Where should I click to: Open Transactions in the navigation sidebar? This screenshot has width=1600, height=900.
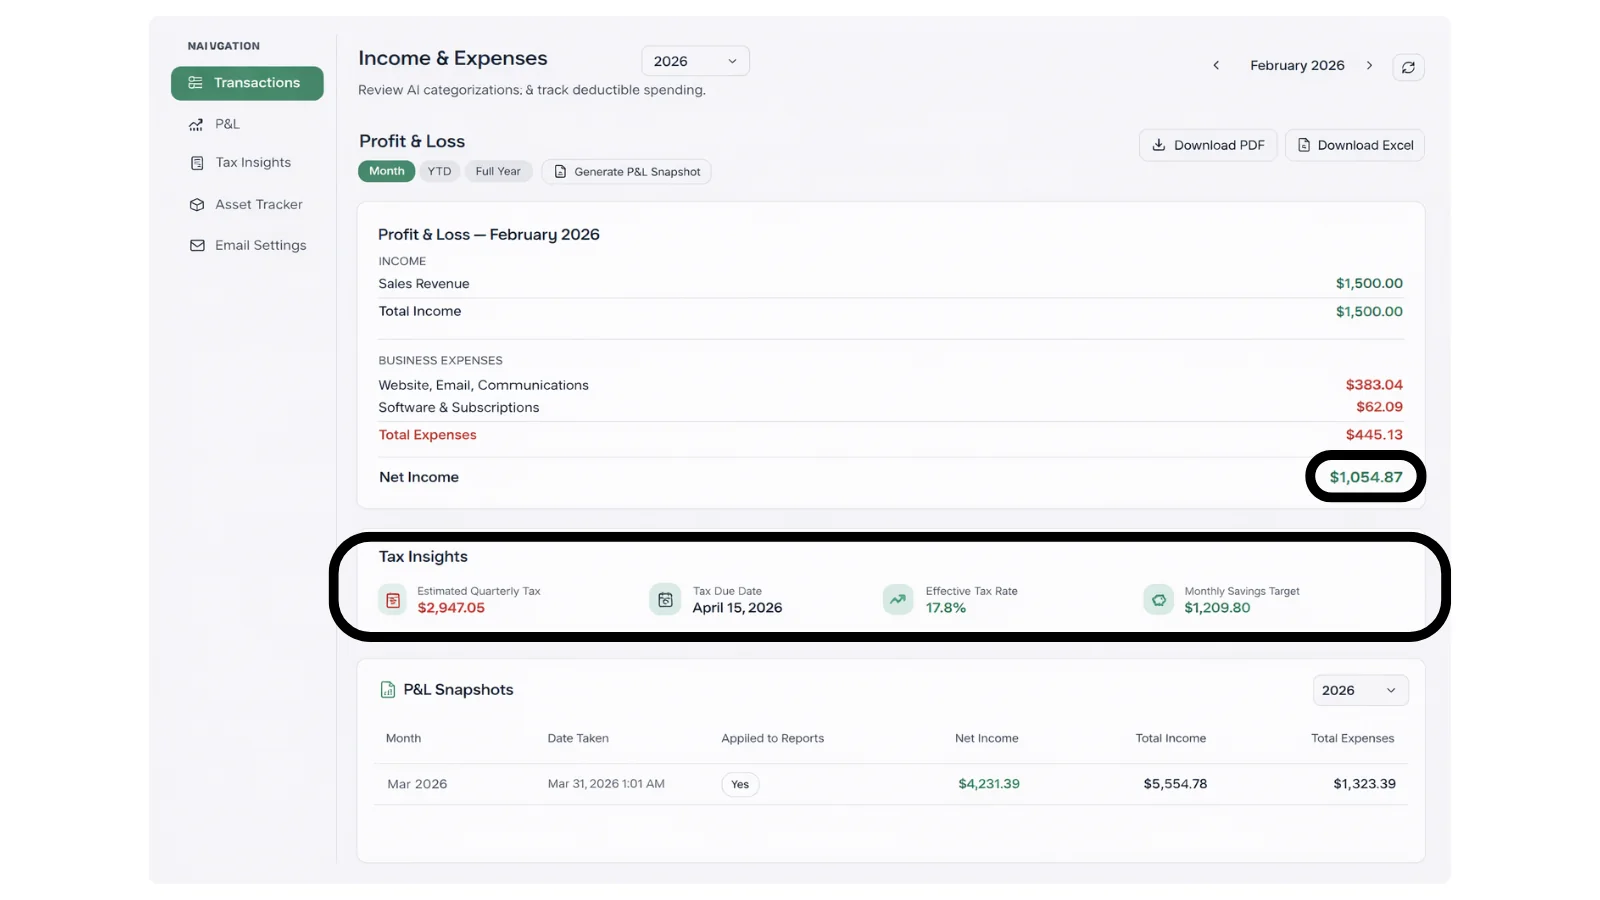click(247, 83)
